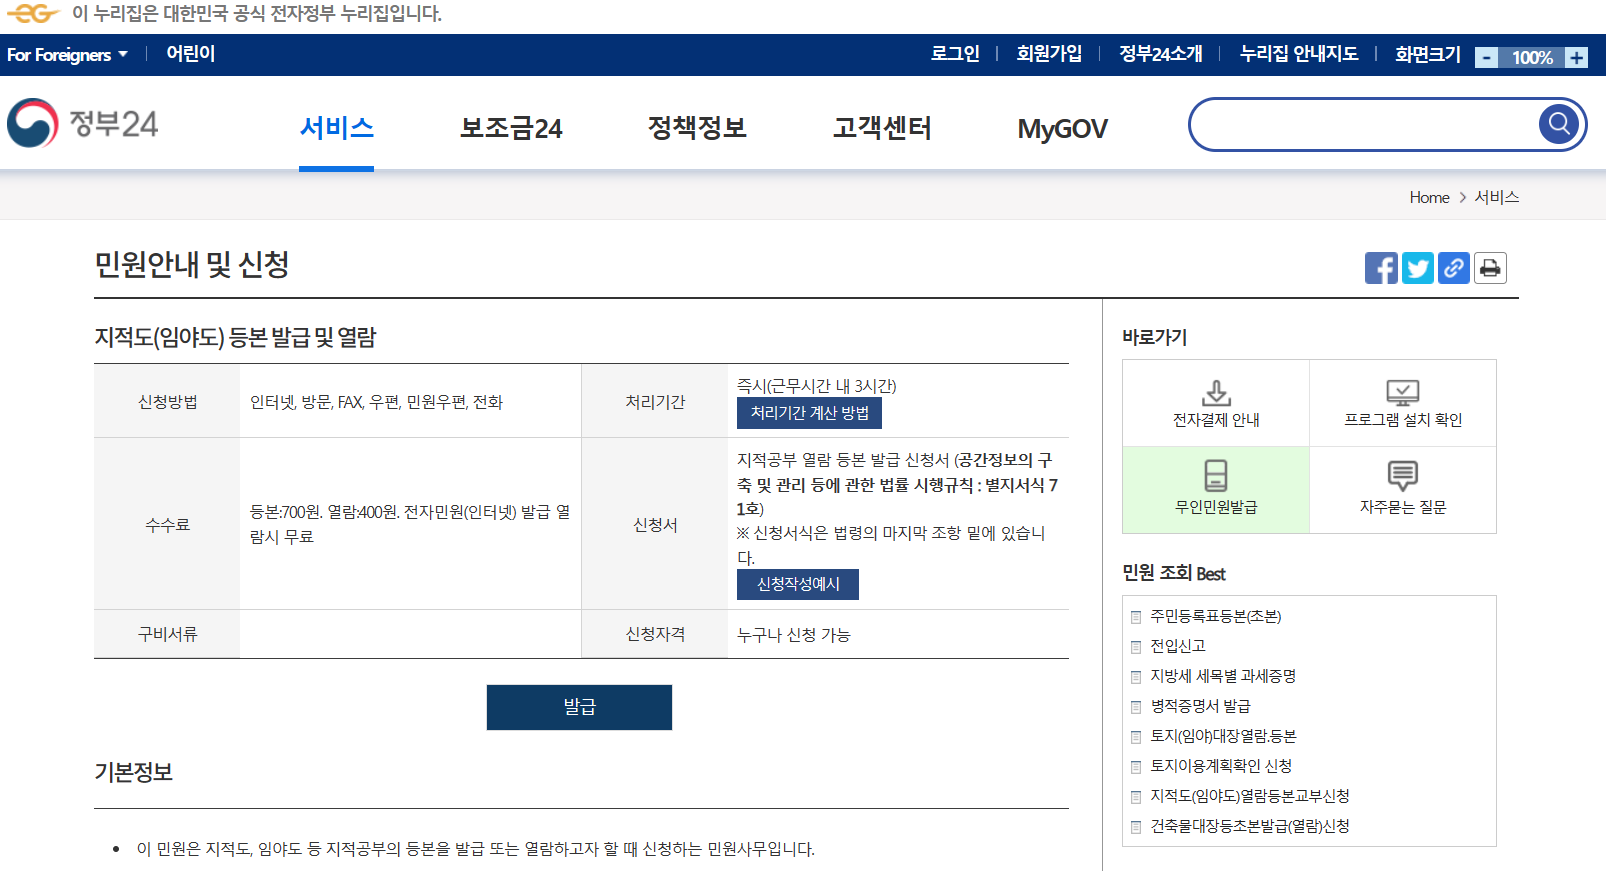Screen dimensions: 1606x871
Task: Click 로그인 link
Action: pyautogui.click(x=955, y=54)
